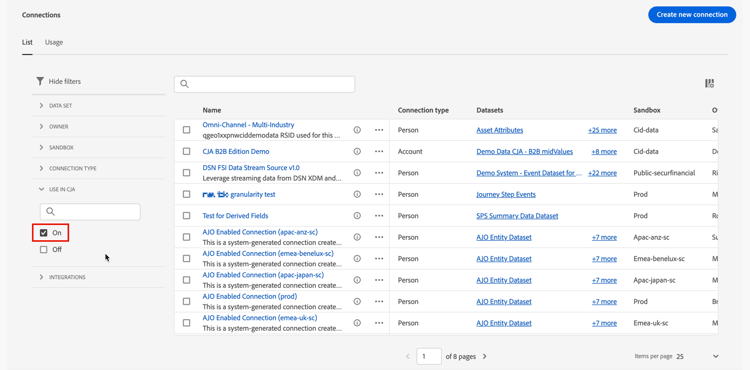Click the +25 more datasets link
The height and width of the screenshot is (370, 750).
[602, 130]
